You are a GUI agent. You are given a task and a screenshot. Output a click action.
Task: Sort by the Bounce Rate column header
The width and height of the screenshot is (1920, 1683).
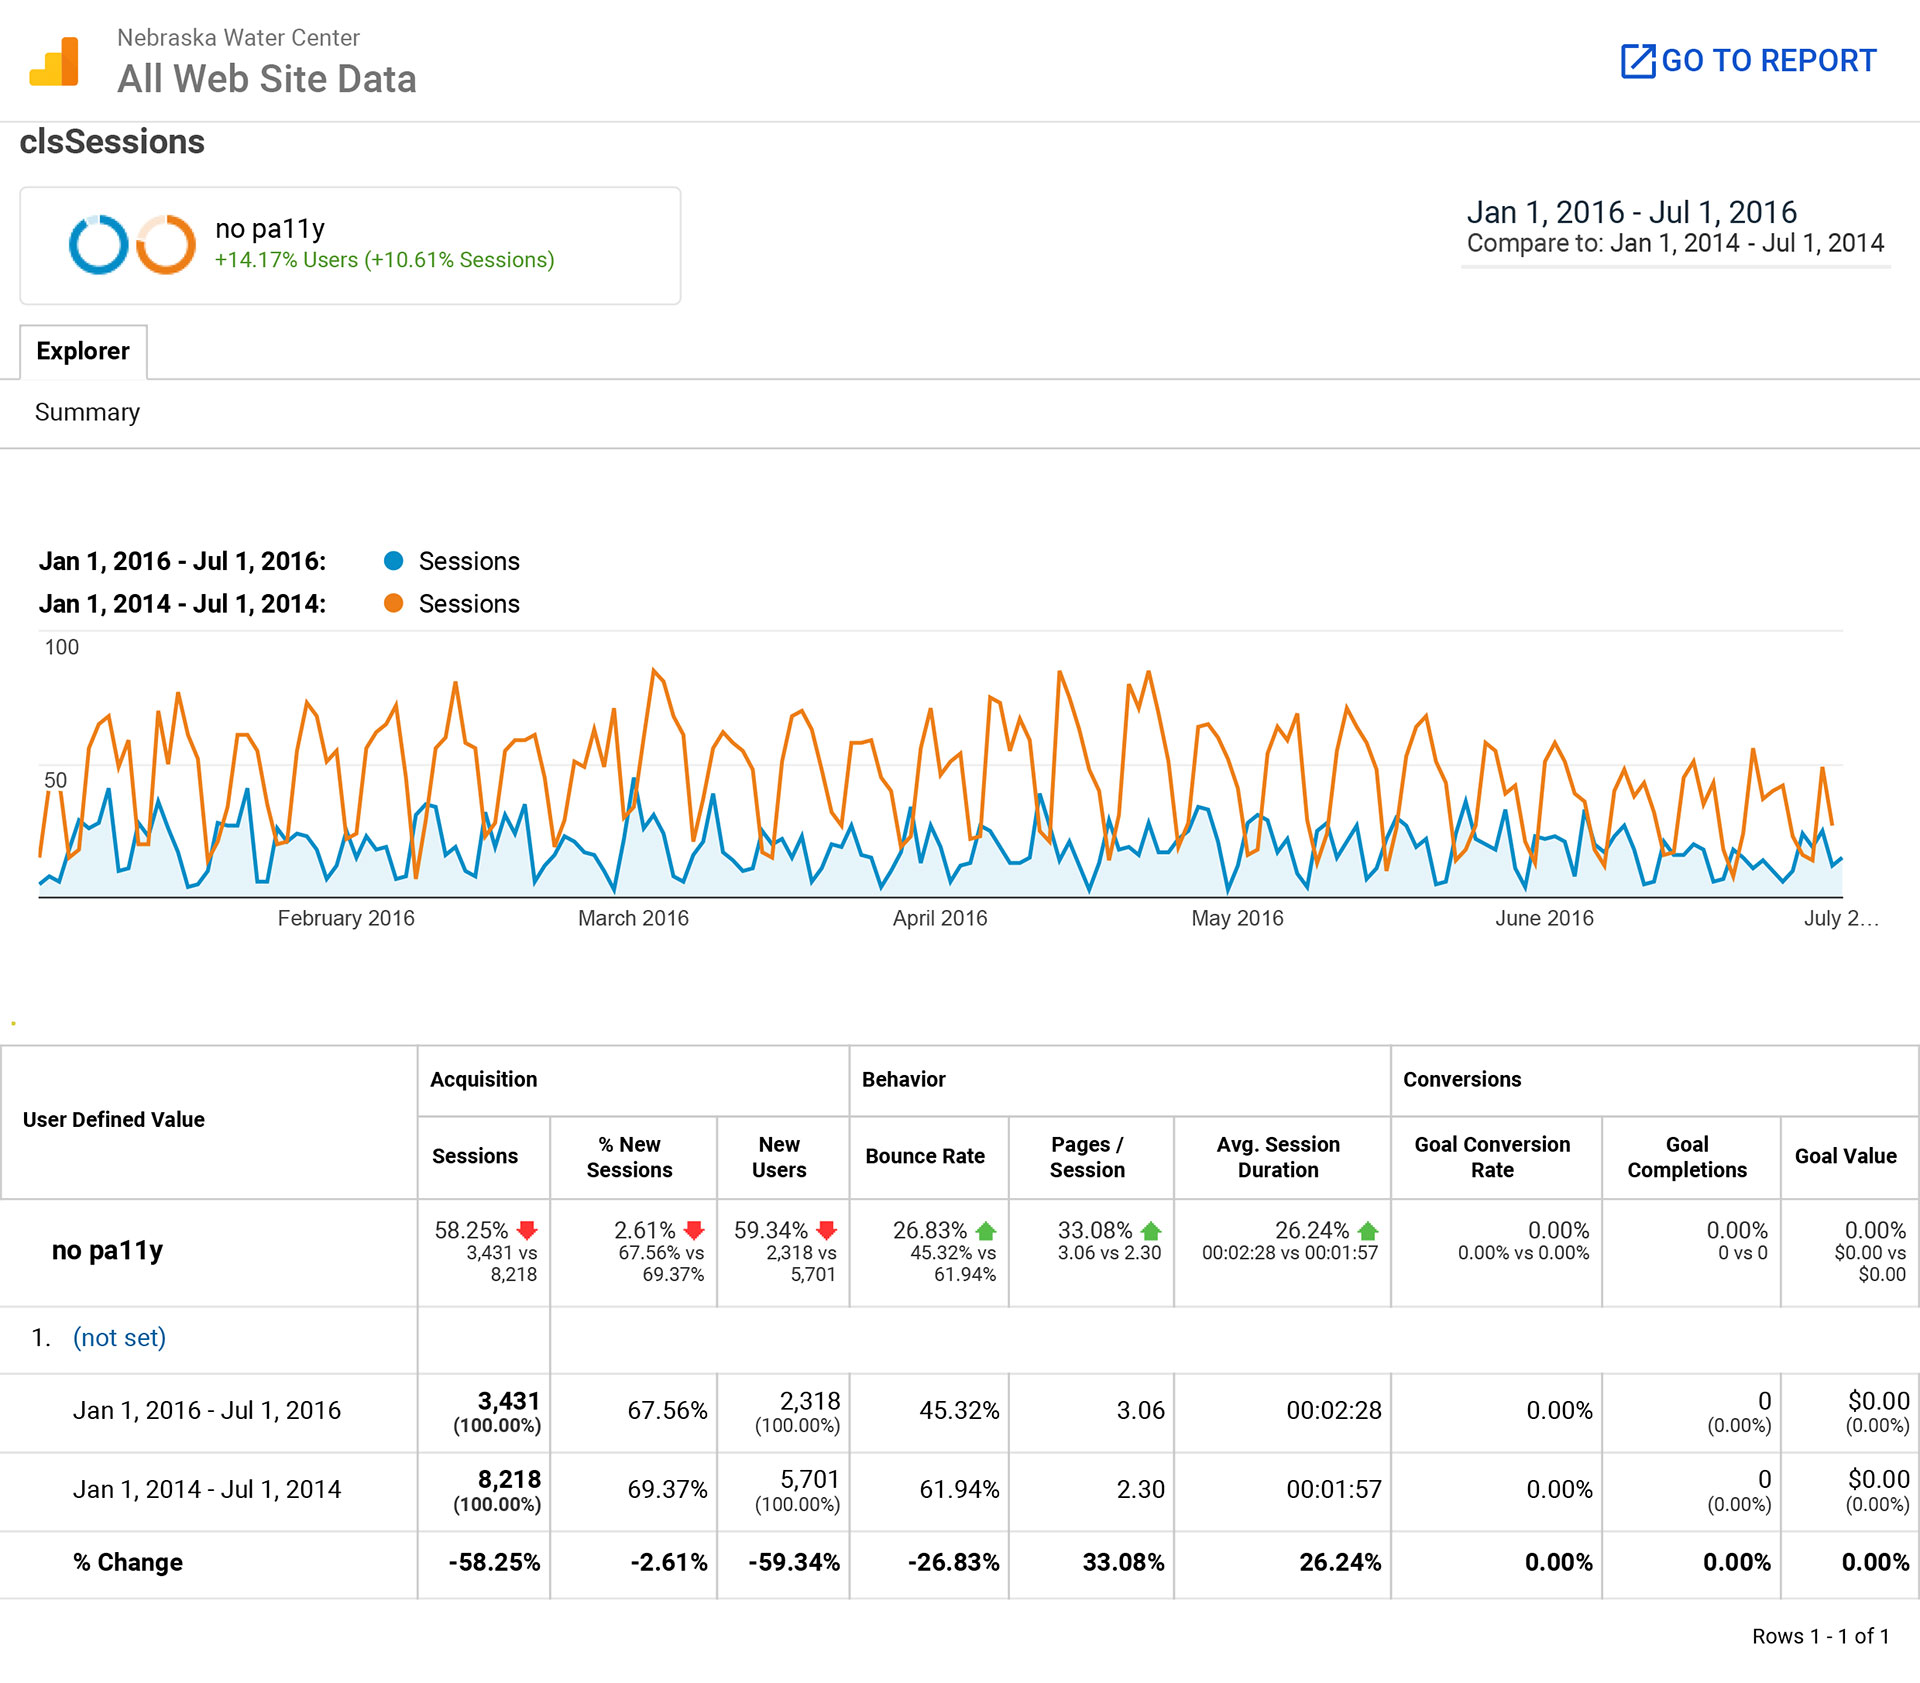(925, 1156)
